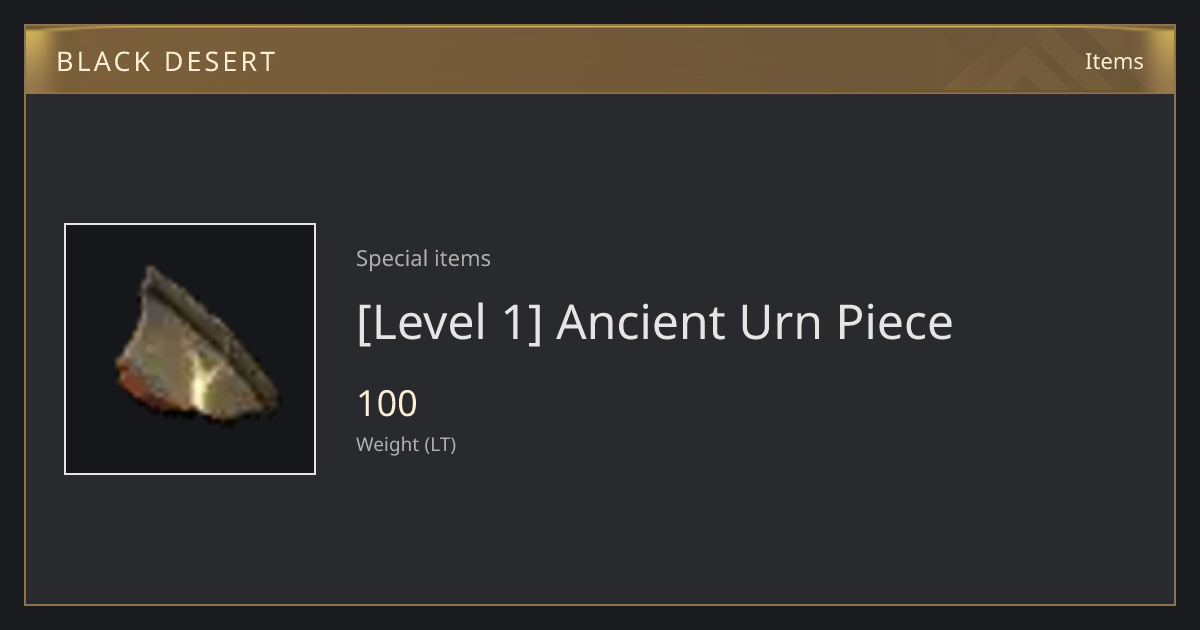Open the Items section in the header

[1114, 61]
